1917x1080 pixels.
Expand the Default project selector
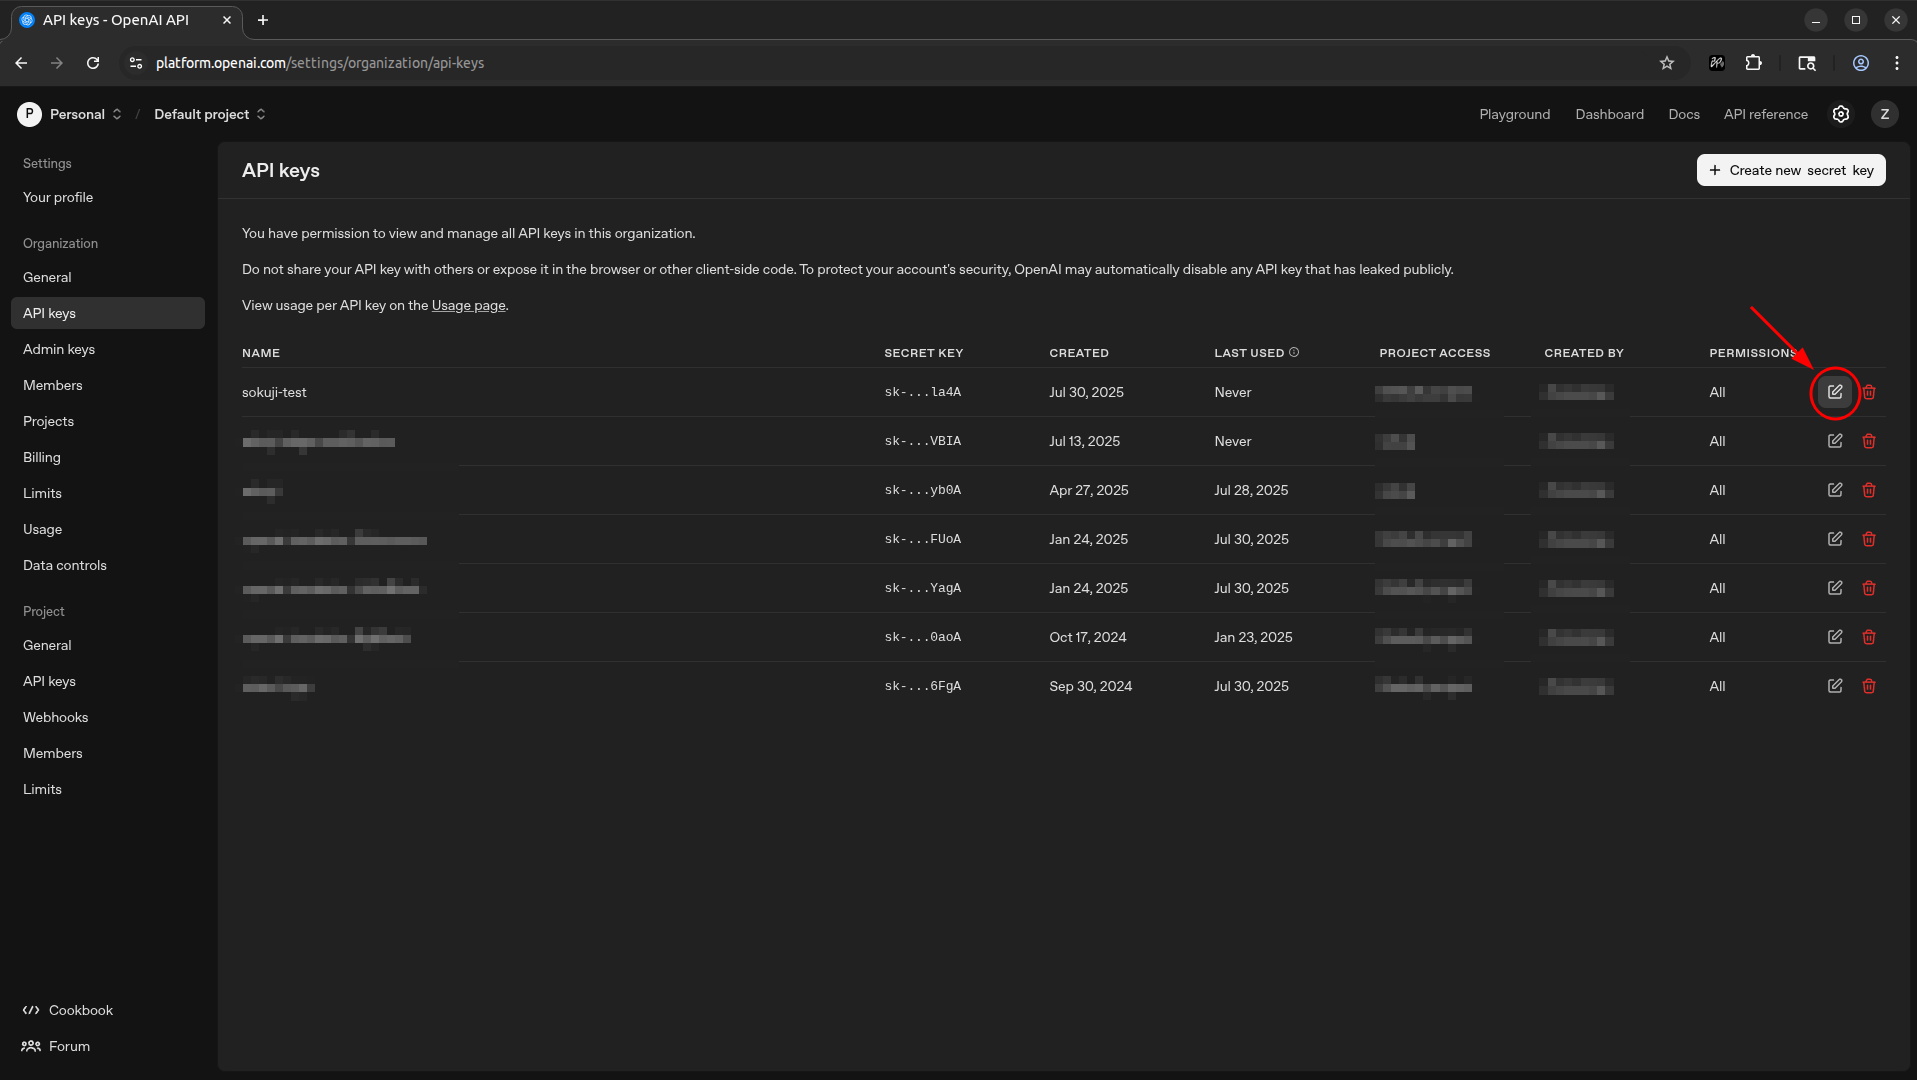coord(210,114)
